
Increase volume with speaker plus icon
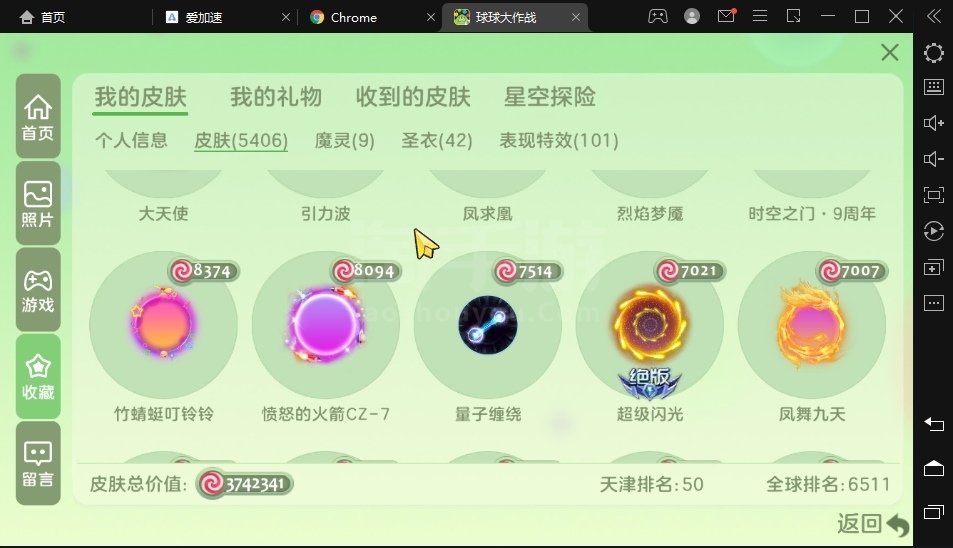point(934,123)
